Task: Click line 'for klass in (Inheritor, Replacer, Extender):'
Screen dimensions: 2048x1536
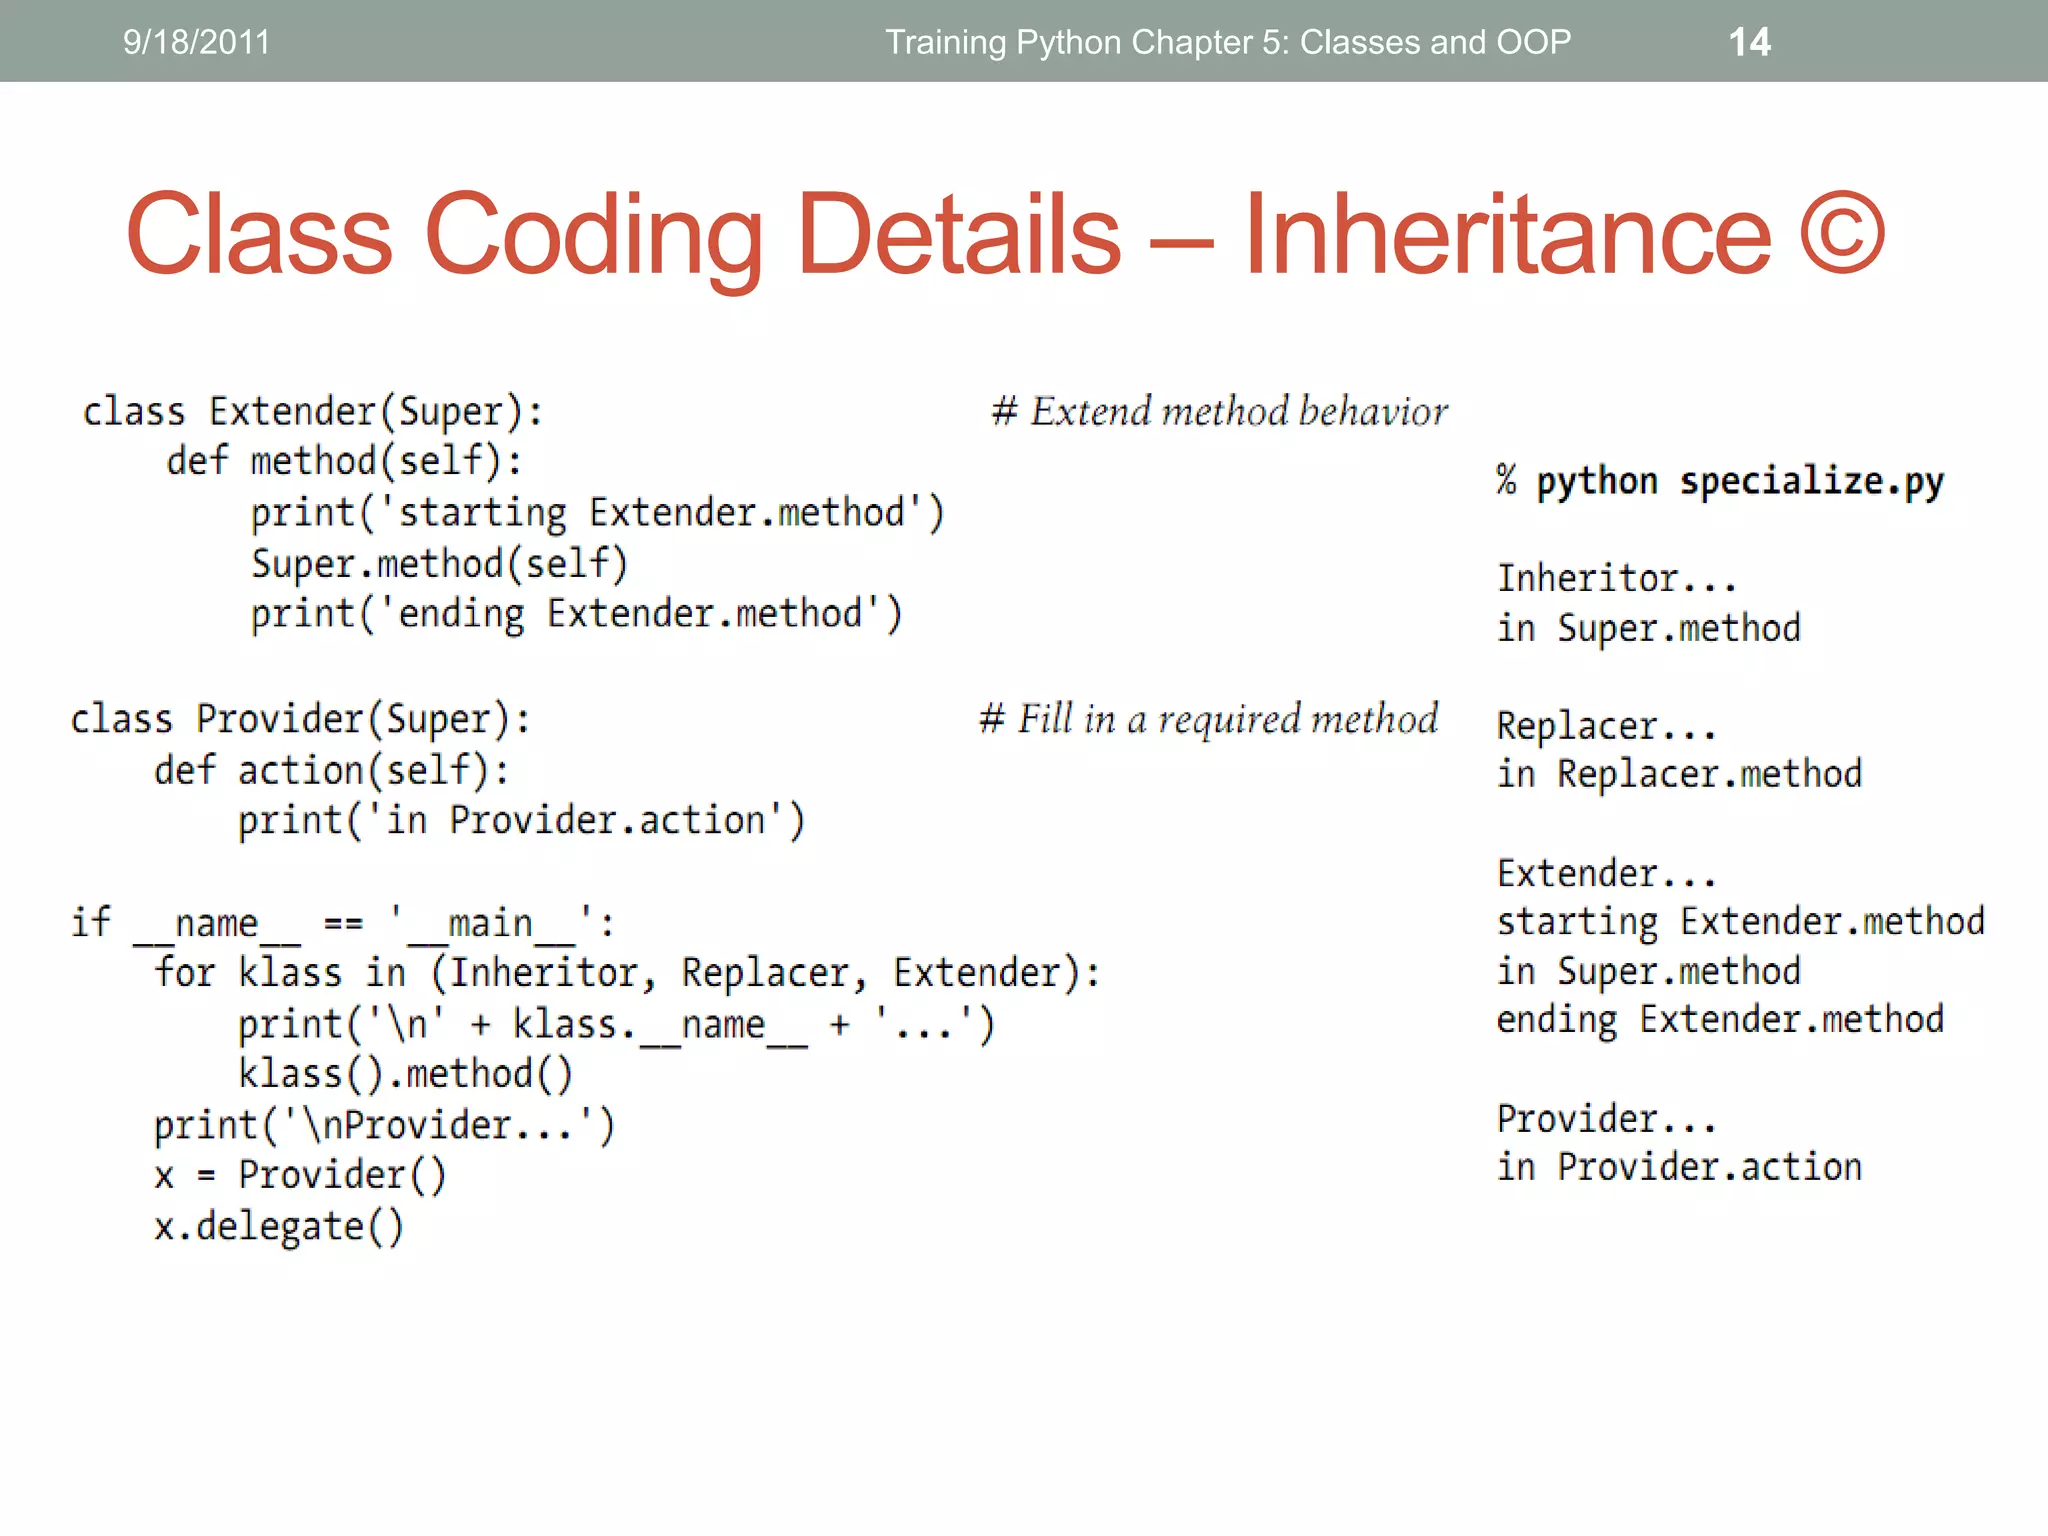Action: coord(627,973)
